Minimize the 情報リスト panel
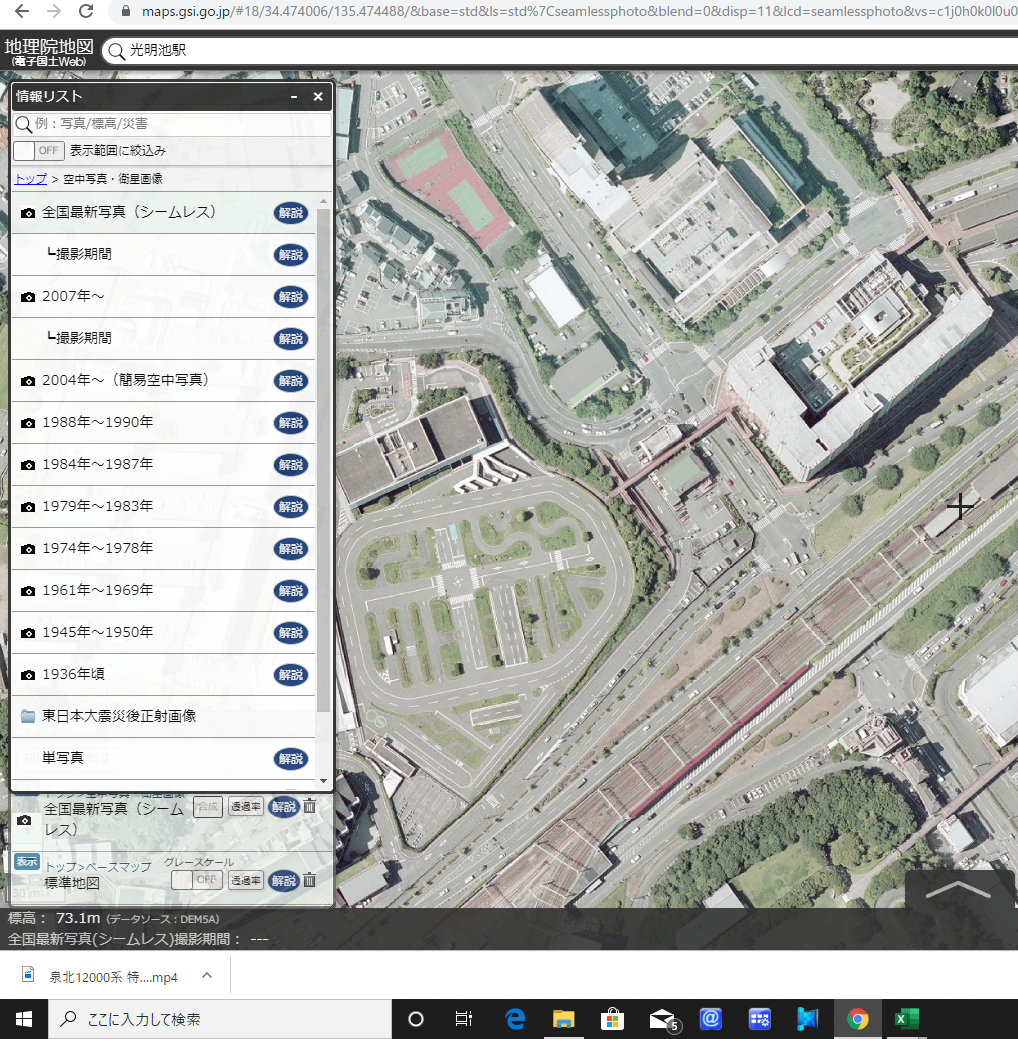The width and height of the screenshot is (1018, 1039). (294, 97)
